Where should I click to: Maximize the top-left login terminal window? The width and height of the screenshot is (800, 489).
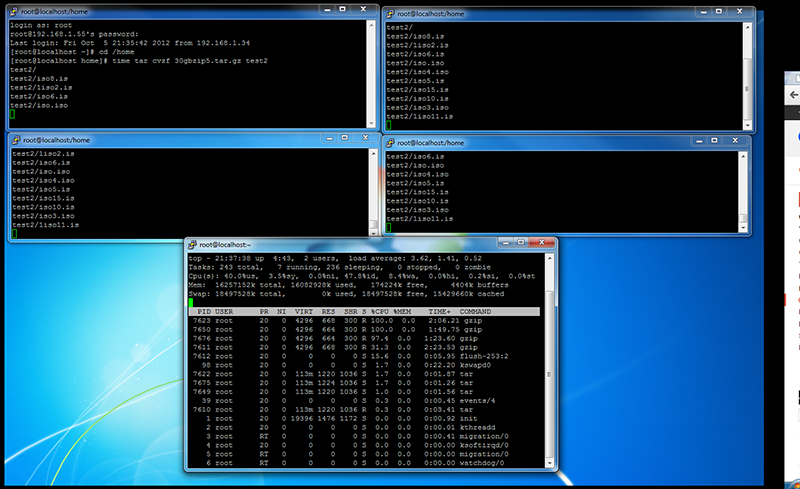342,8
